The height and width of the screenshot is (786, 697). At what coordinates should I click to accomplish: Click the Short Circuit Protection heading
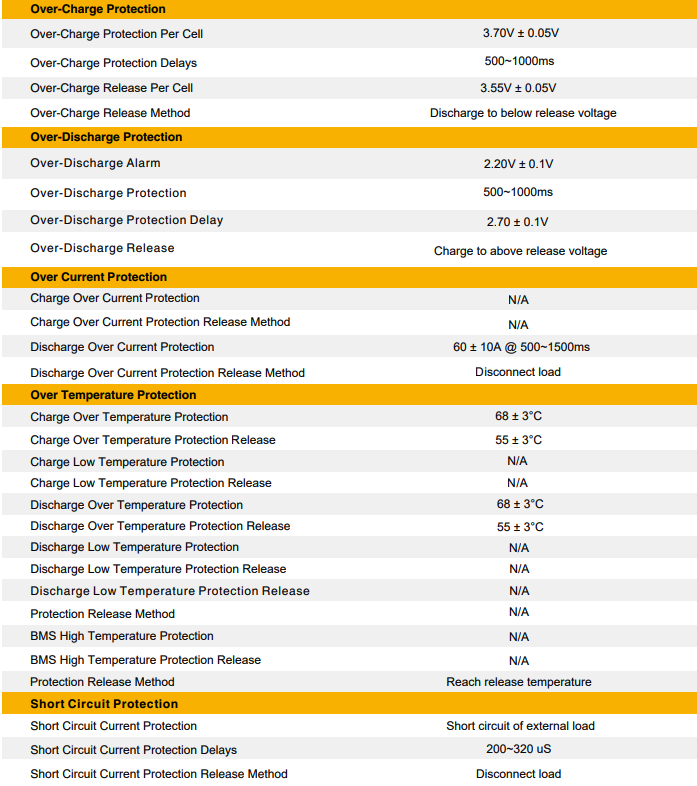(x=104, y=704)
